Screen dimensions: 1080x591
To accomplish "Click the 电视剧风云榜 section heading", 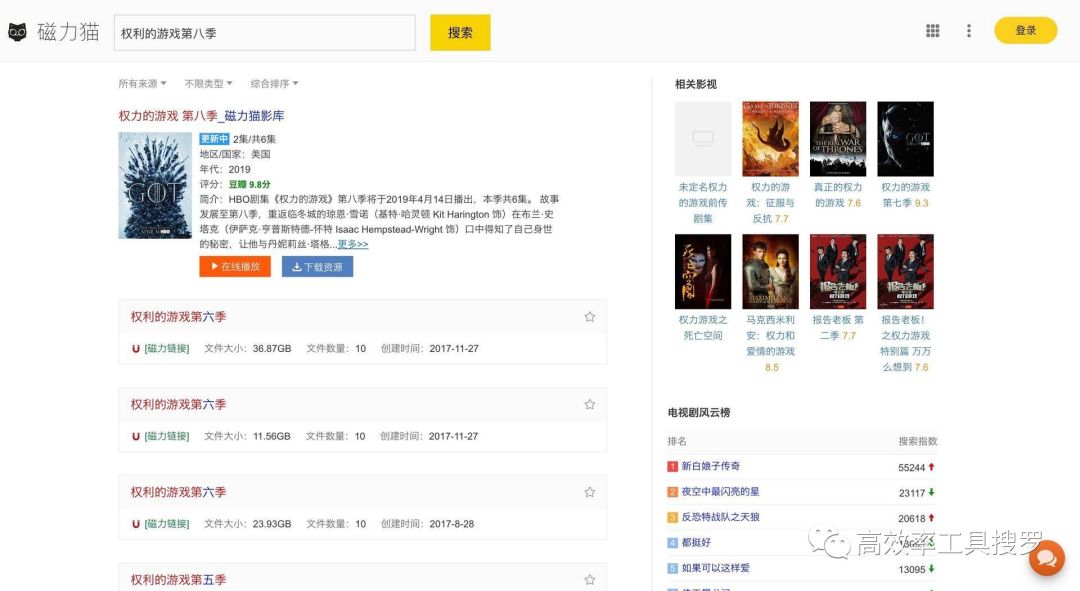I will click(698, 413).
